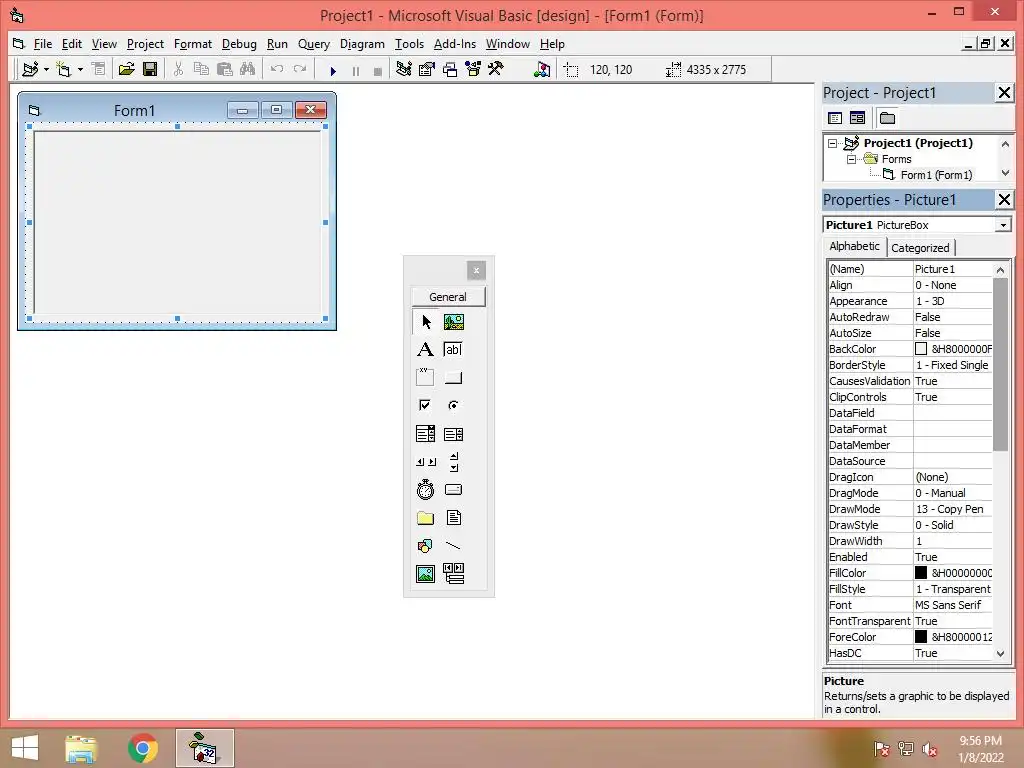
Task: Choose the DirListBox folder control tool
Action: (426, 518)
